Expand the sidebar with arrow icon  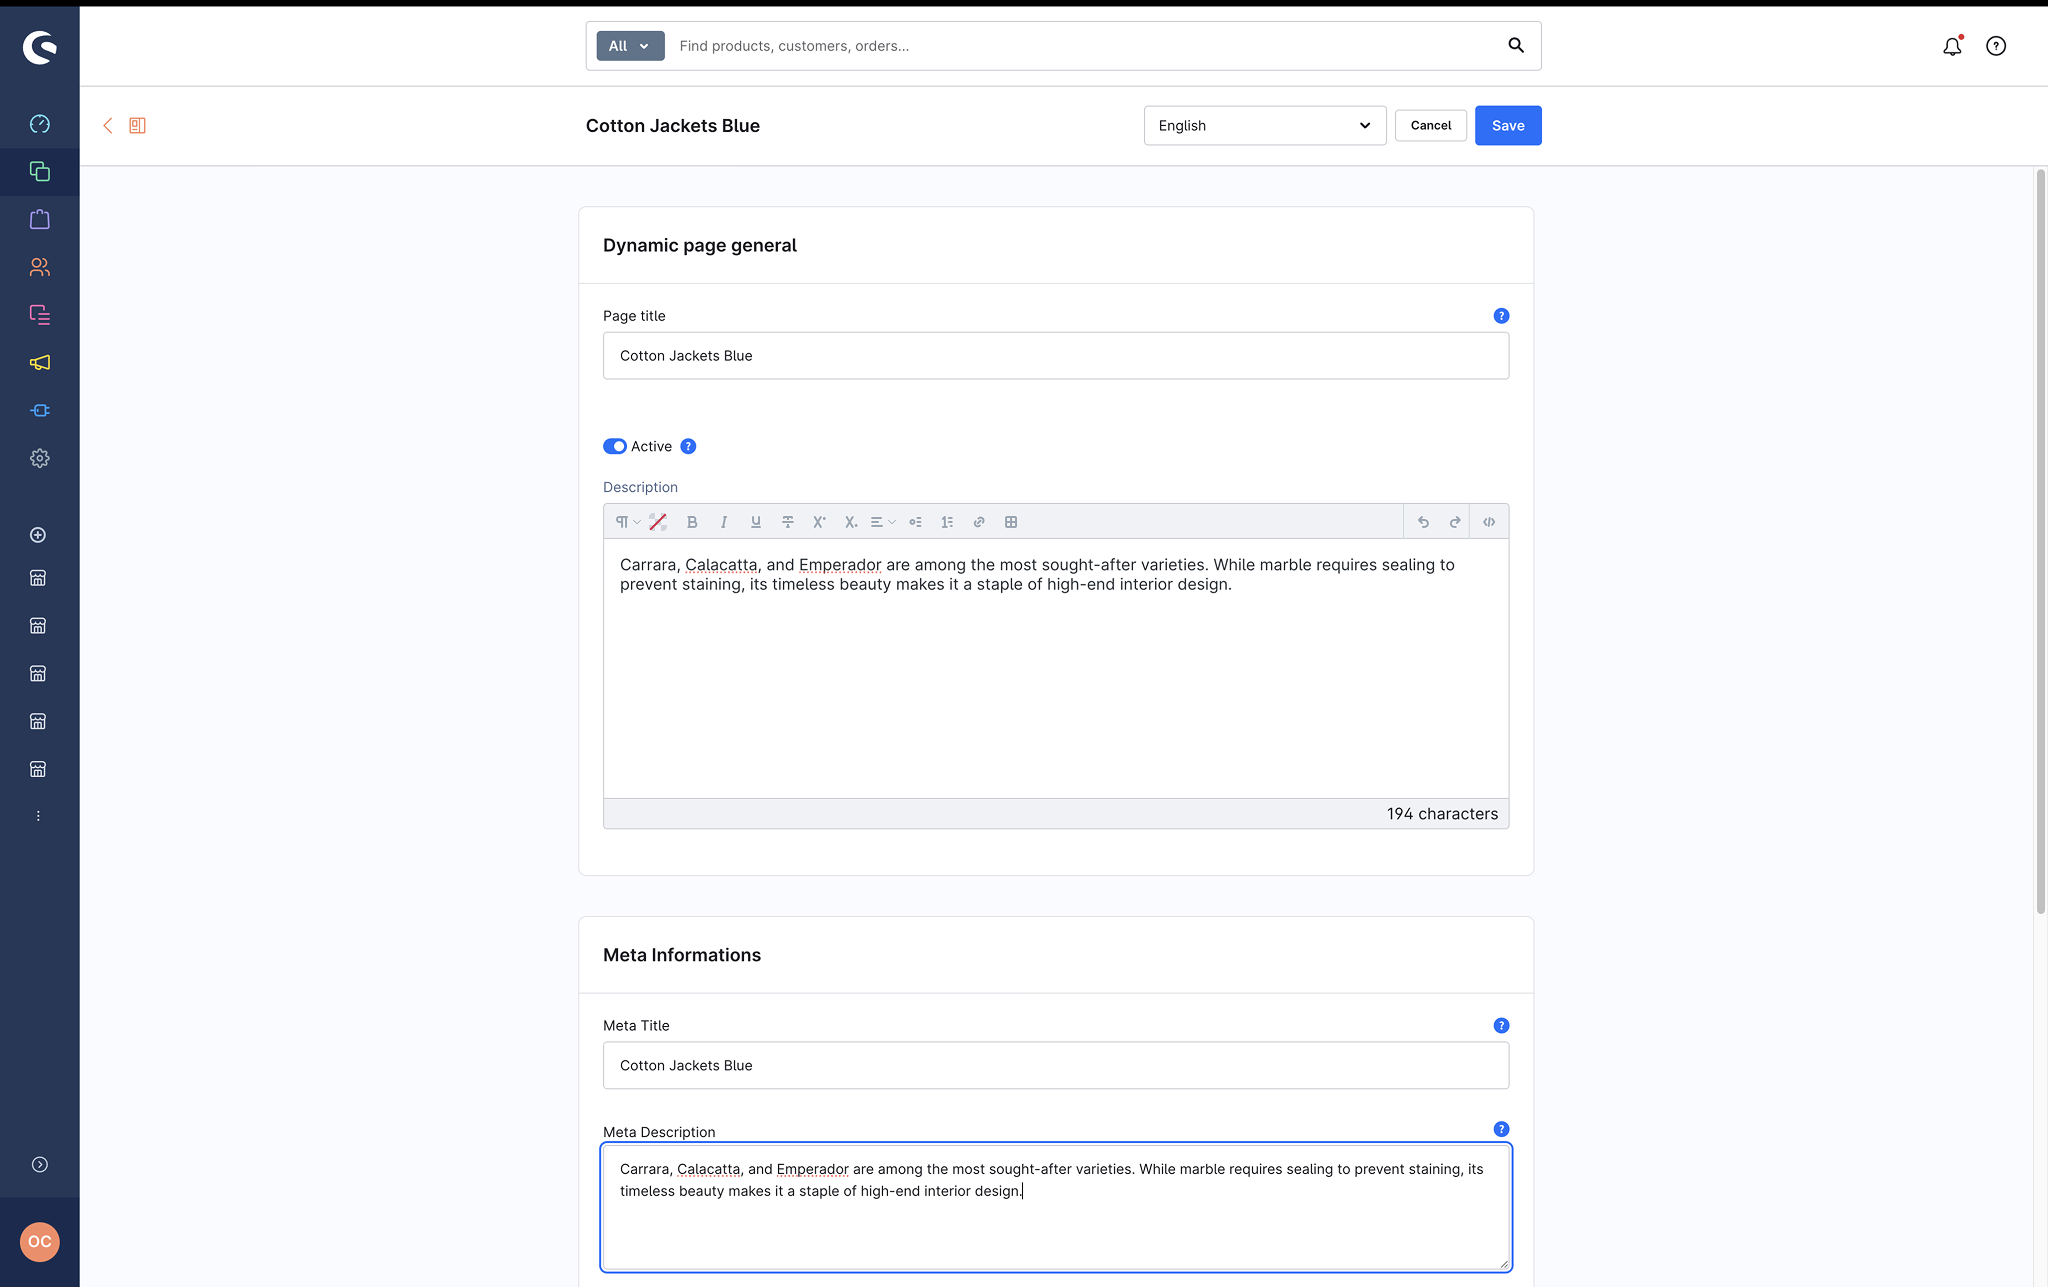[x=40, y=1164]
